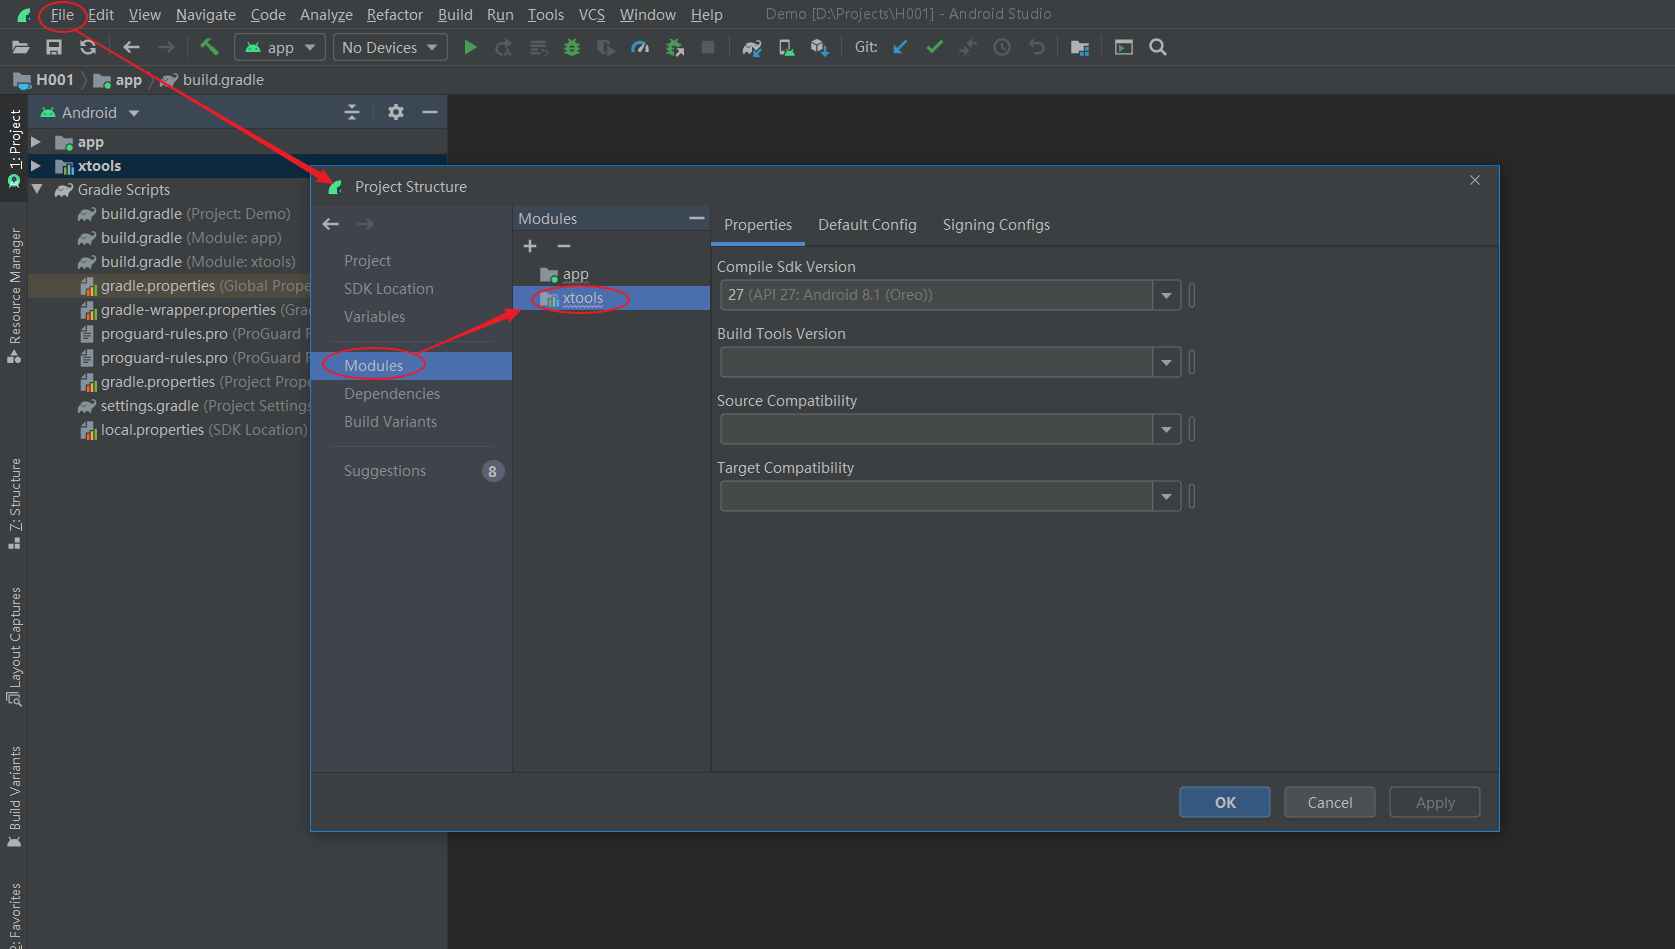Click the Debug app bug icon
Image resolution: width=1675 pixels, height=949 pixels.
pos(572,47)
